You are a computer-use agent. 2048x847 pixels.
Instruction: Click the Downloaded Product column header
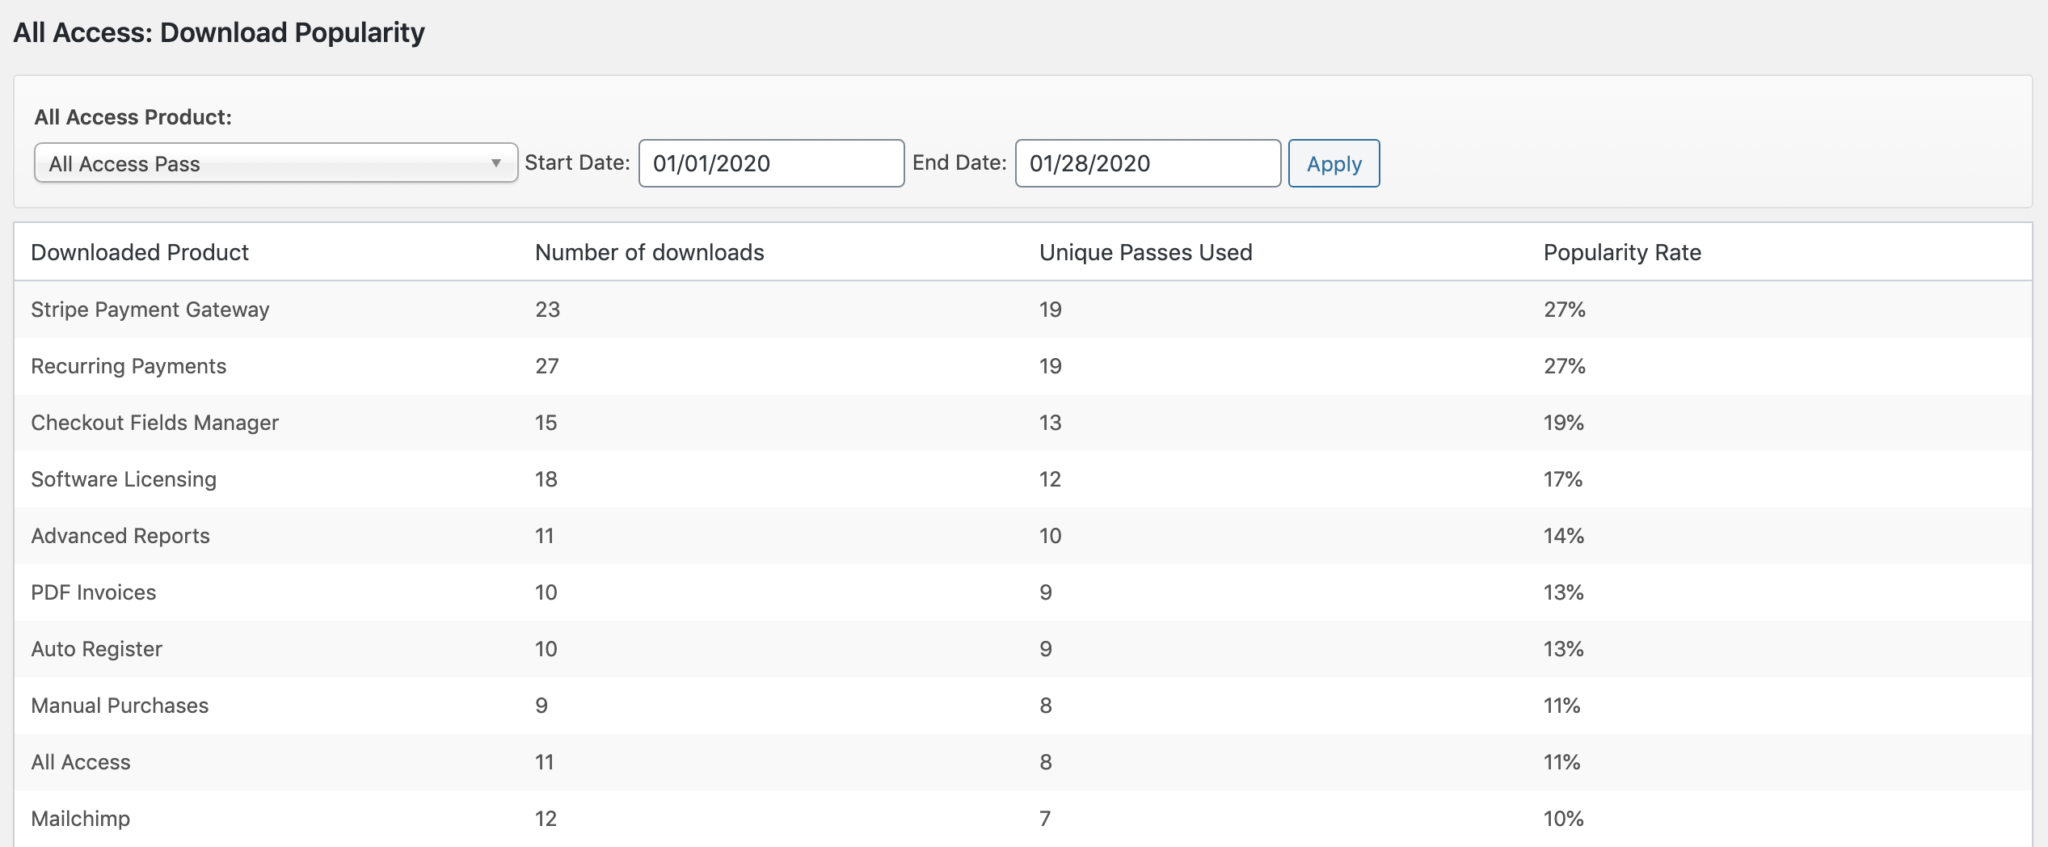tap(140, 252)
